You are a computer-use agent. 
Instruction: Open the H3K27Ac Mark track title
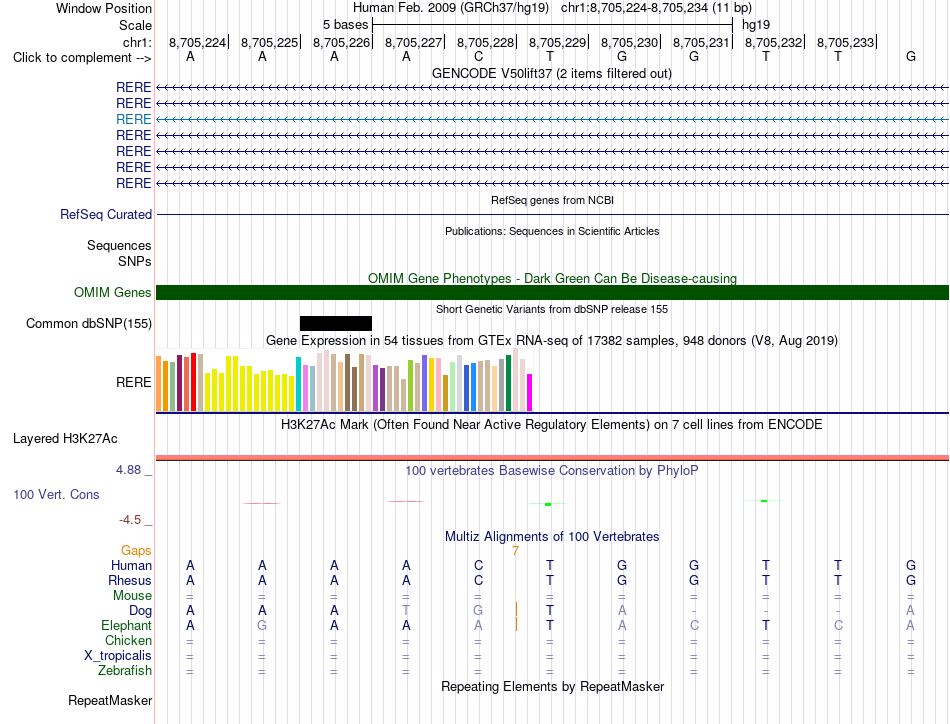(551, 424)
